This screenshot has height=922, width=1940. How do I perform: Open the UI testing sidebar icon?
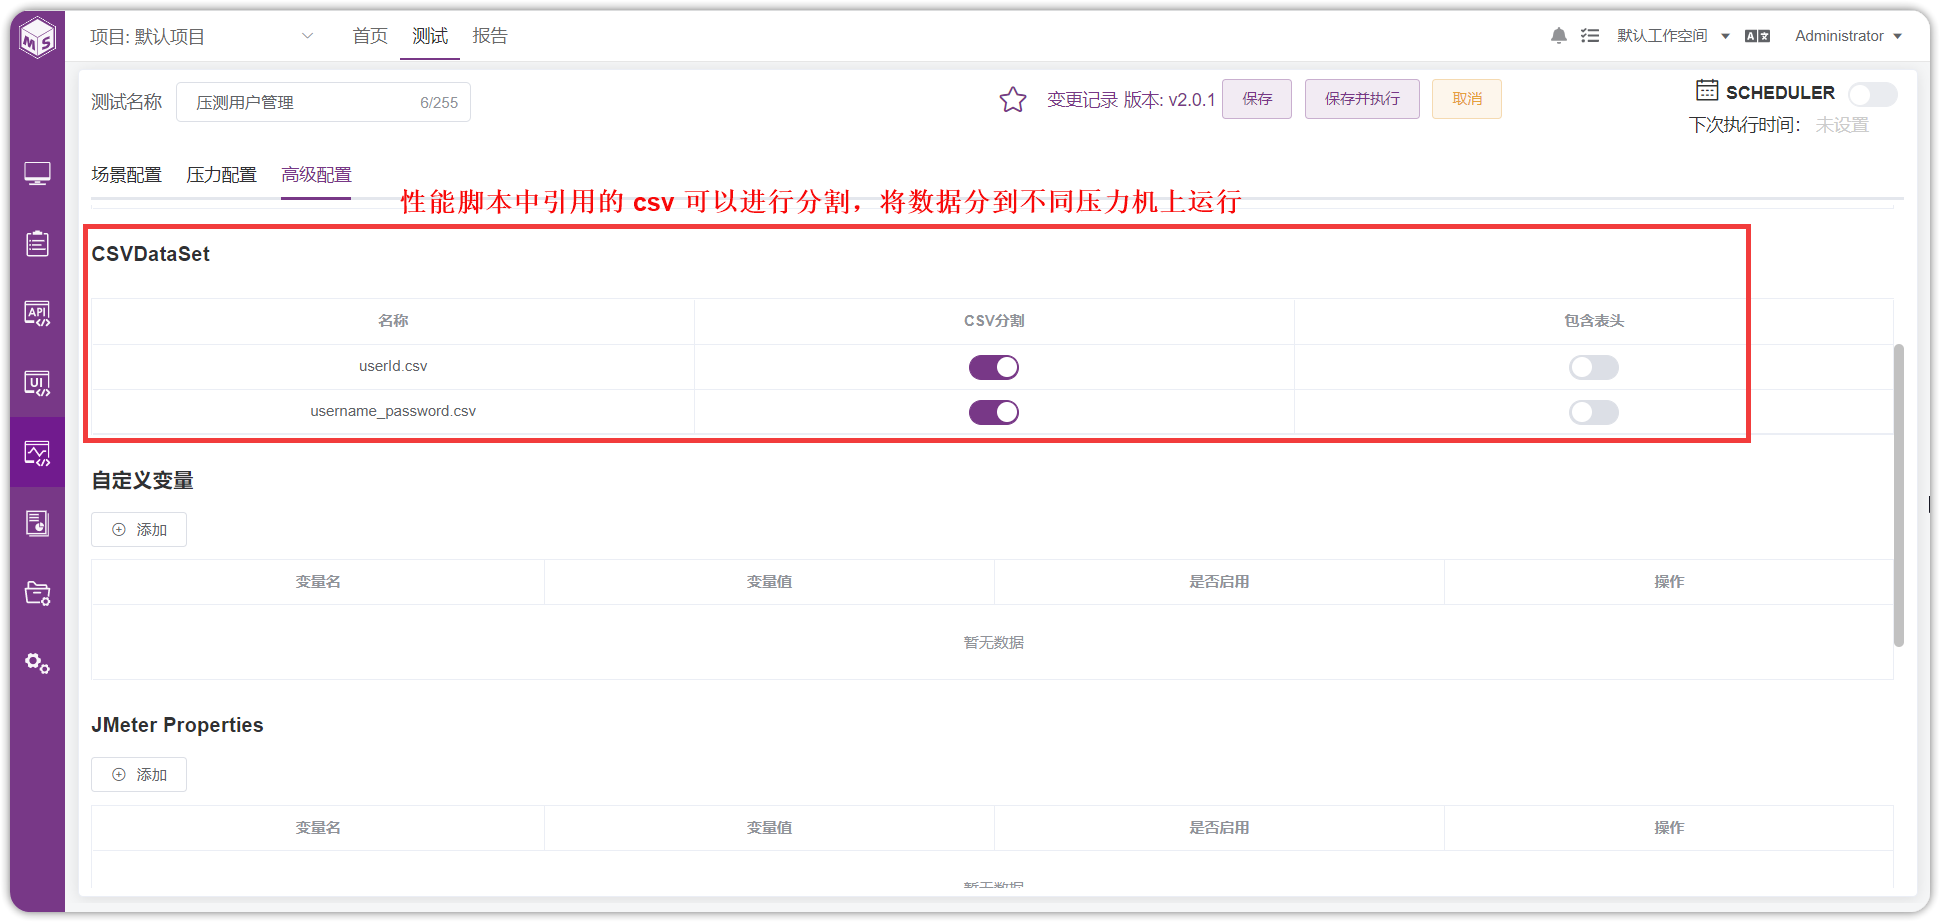coord(38,383)
